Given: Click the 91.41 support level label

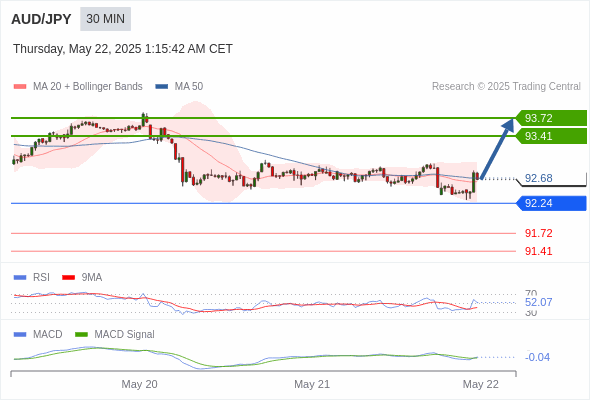Looking at the screenshot, I should pyautogui.click(x=538, y=251).
